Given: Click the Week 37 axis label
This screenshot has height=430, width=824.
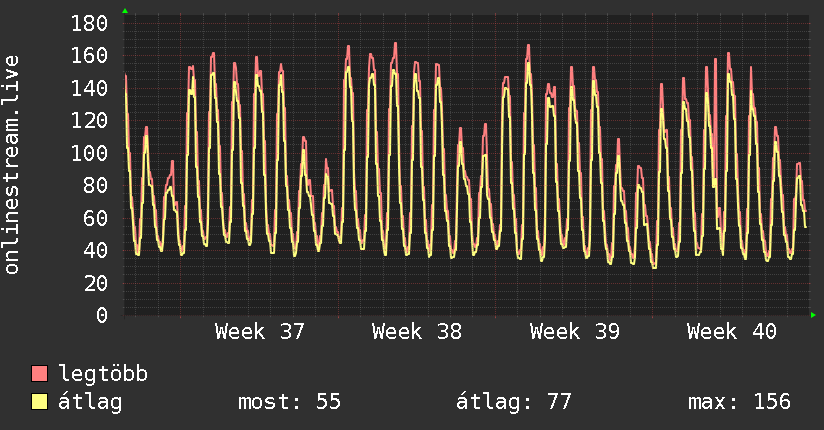Looking at the screenshot, I should pyautogui.click(x=260, y=332).
